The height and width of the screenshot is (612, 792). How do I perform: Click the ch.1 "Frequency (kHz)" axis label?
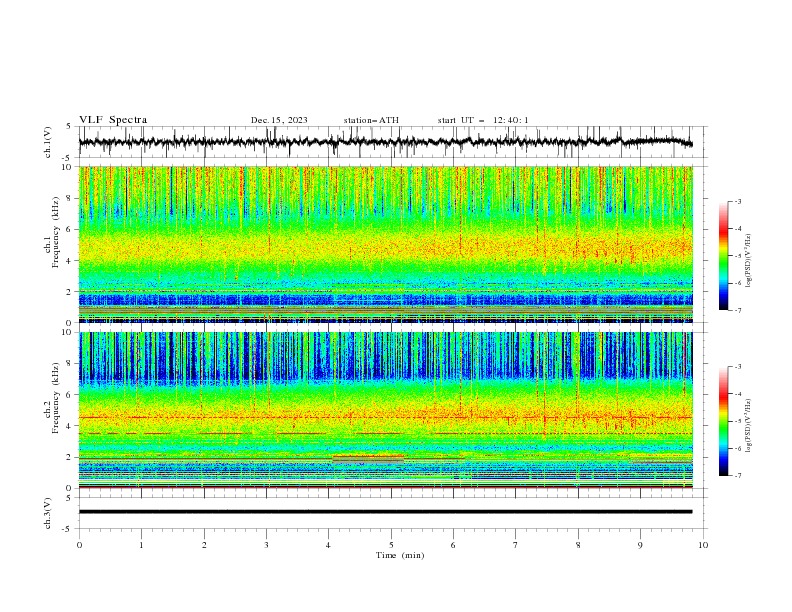[x=56, y=233]
